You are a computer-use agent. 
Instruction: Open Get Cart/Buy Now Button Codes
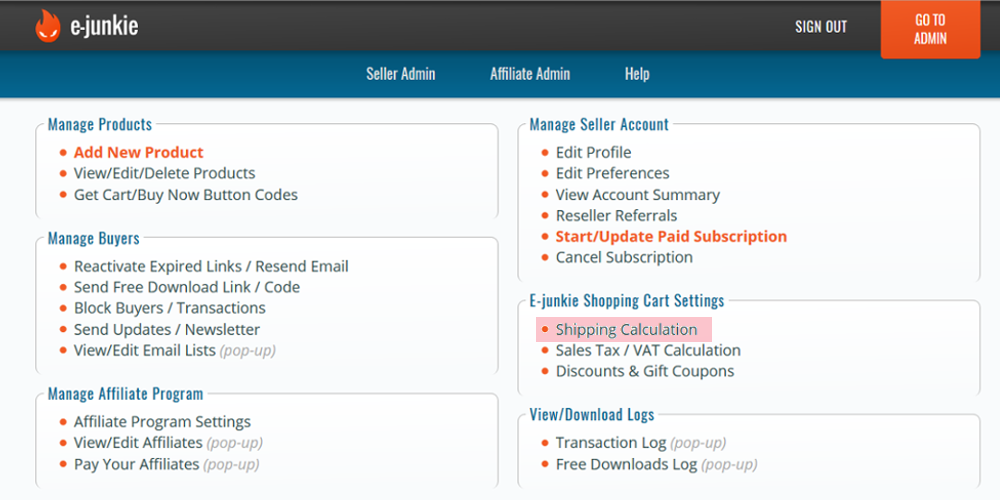pyautogui.click(x=186, y=195)
